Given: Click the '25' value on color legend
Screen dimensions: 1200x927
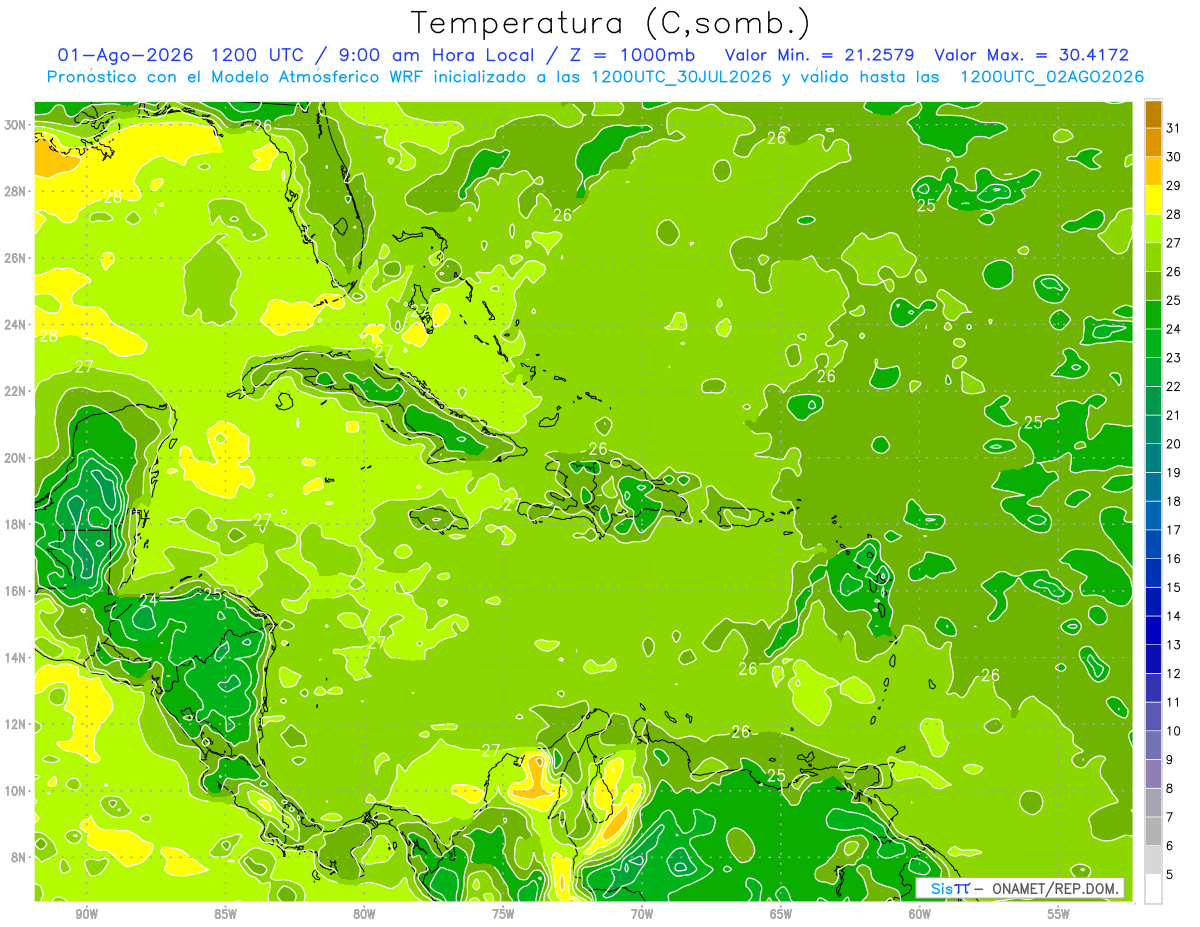Looking at the screenshot, I should point(1174,300).
